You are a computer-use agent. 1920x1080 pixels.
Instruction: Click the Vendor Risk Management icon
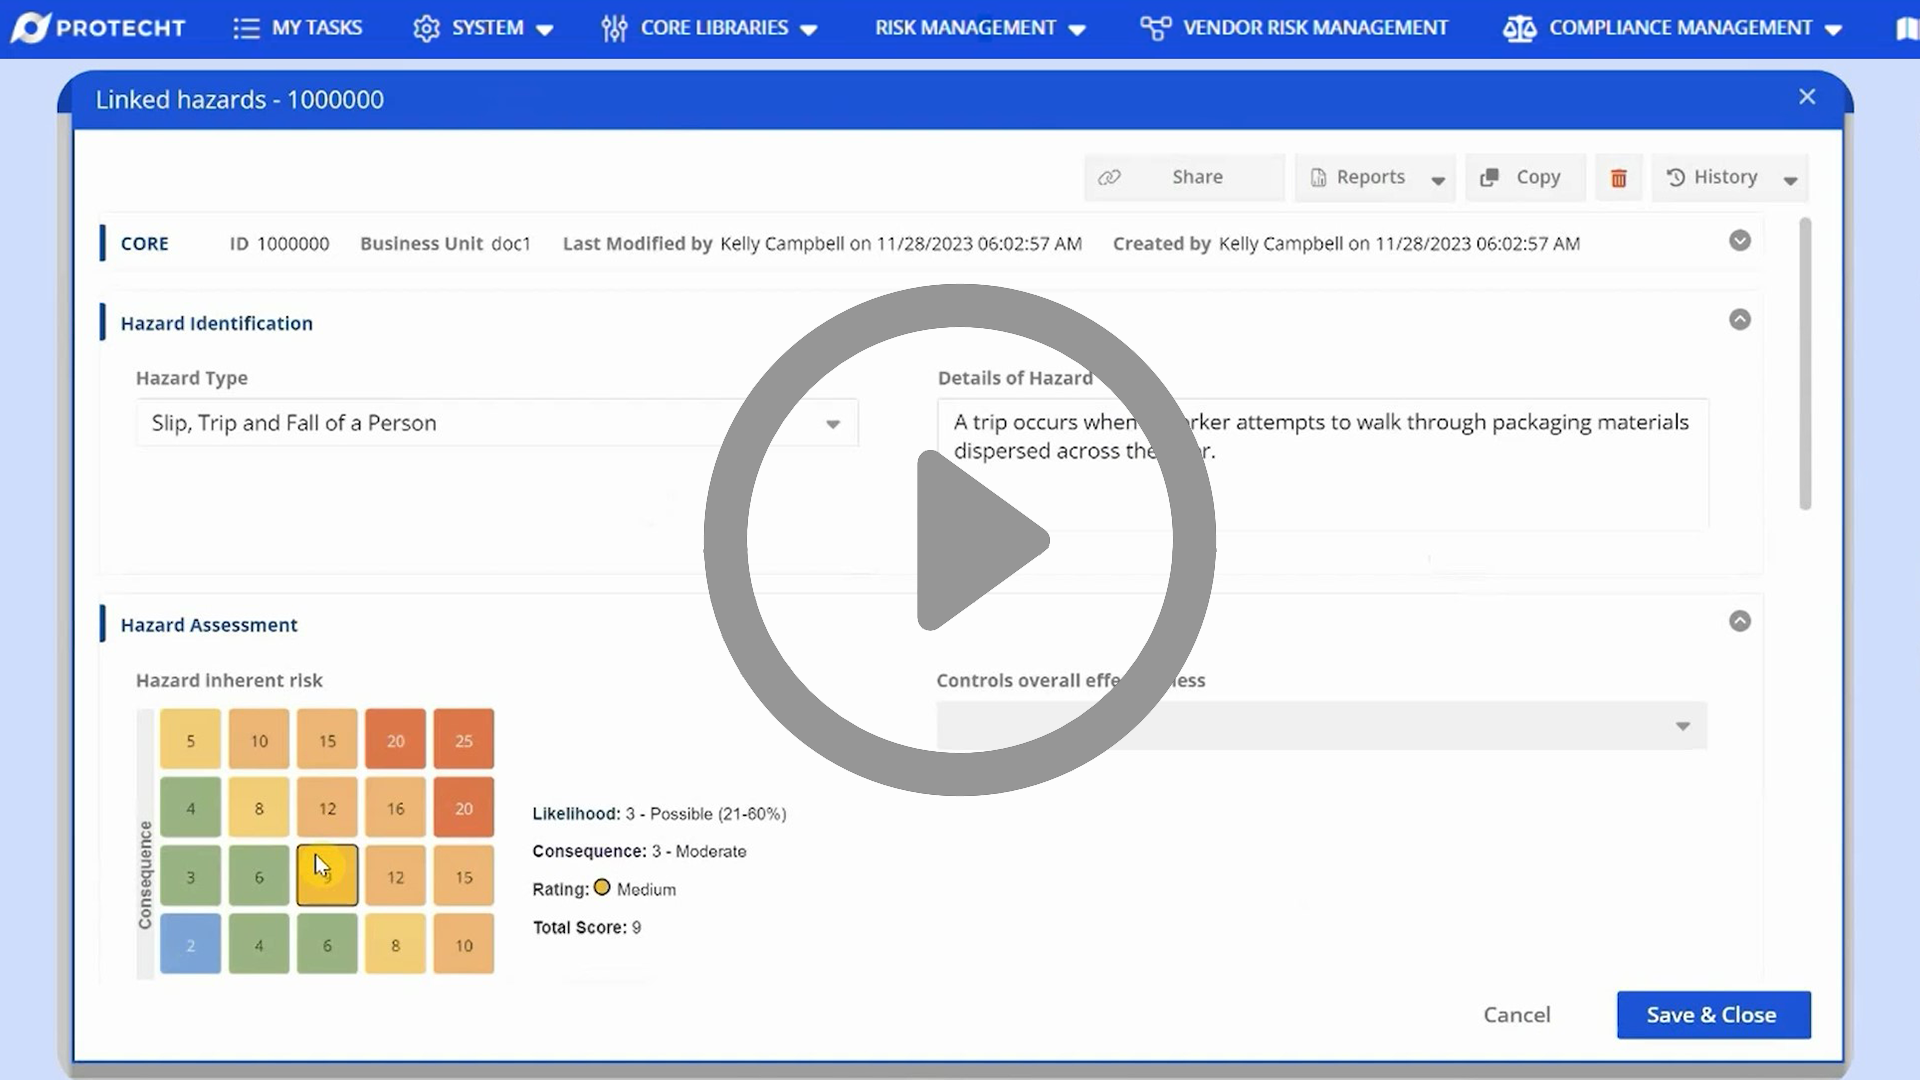point(1154,28)
